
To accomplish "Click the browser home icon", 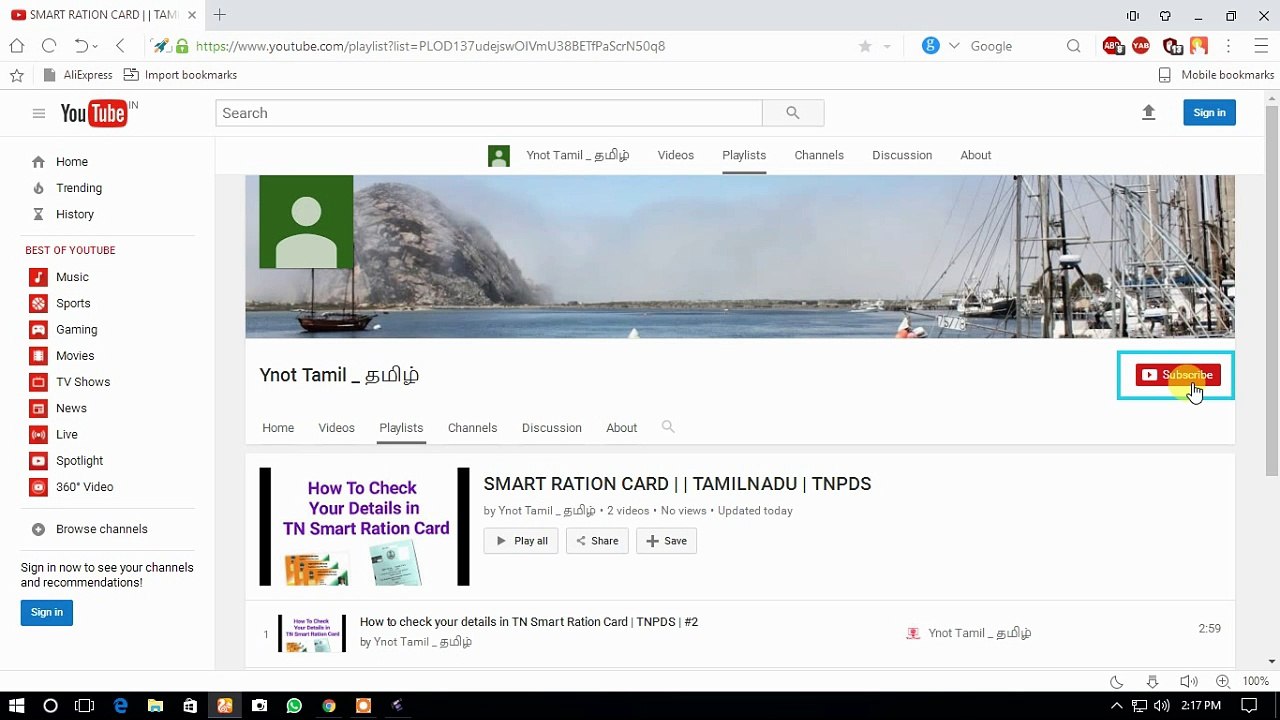I will pyautogui.click(x=17, y=46).
